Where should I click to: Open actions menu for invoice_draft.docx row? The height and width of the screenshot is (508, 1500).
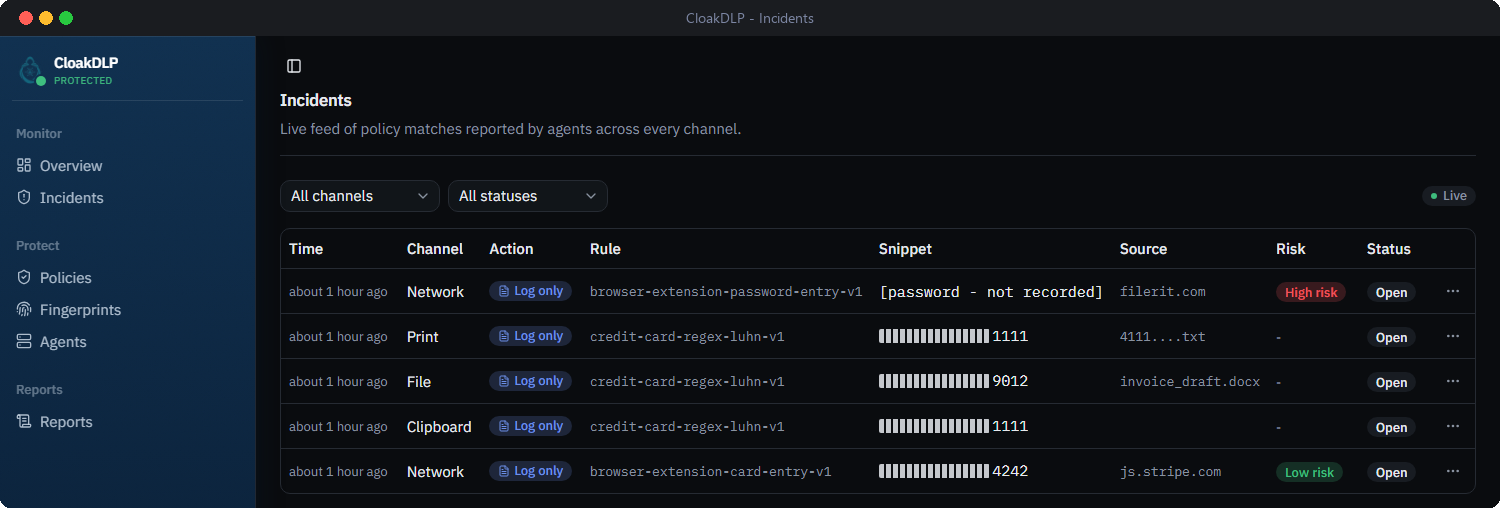[1453, 381]
